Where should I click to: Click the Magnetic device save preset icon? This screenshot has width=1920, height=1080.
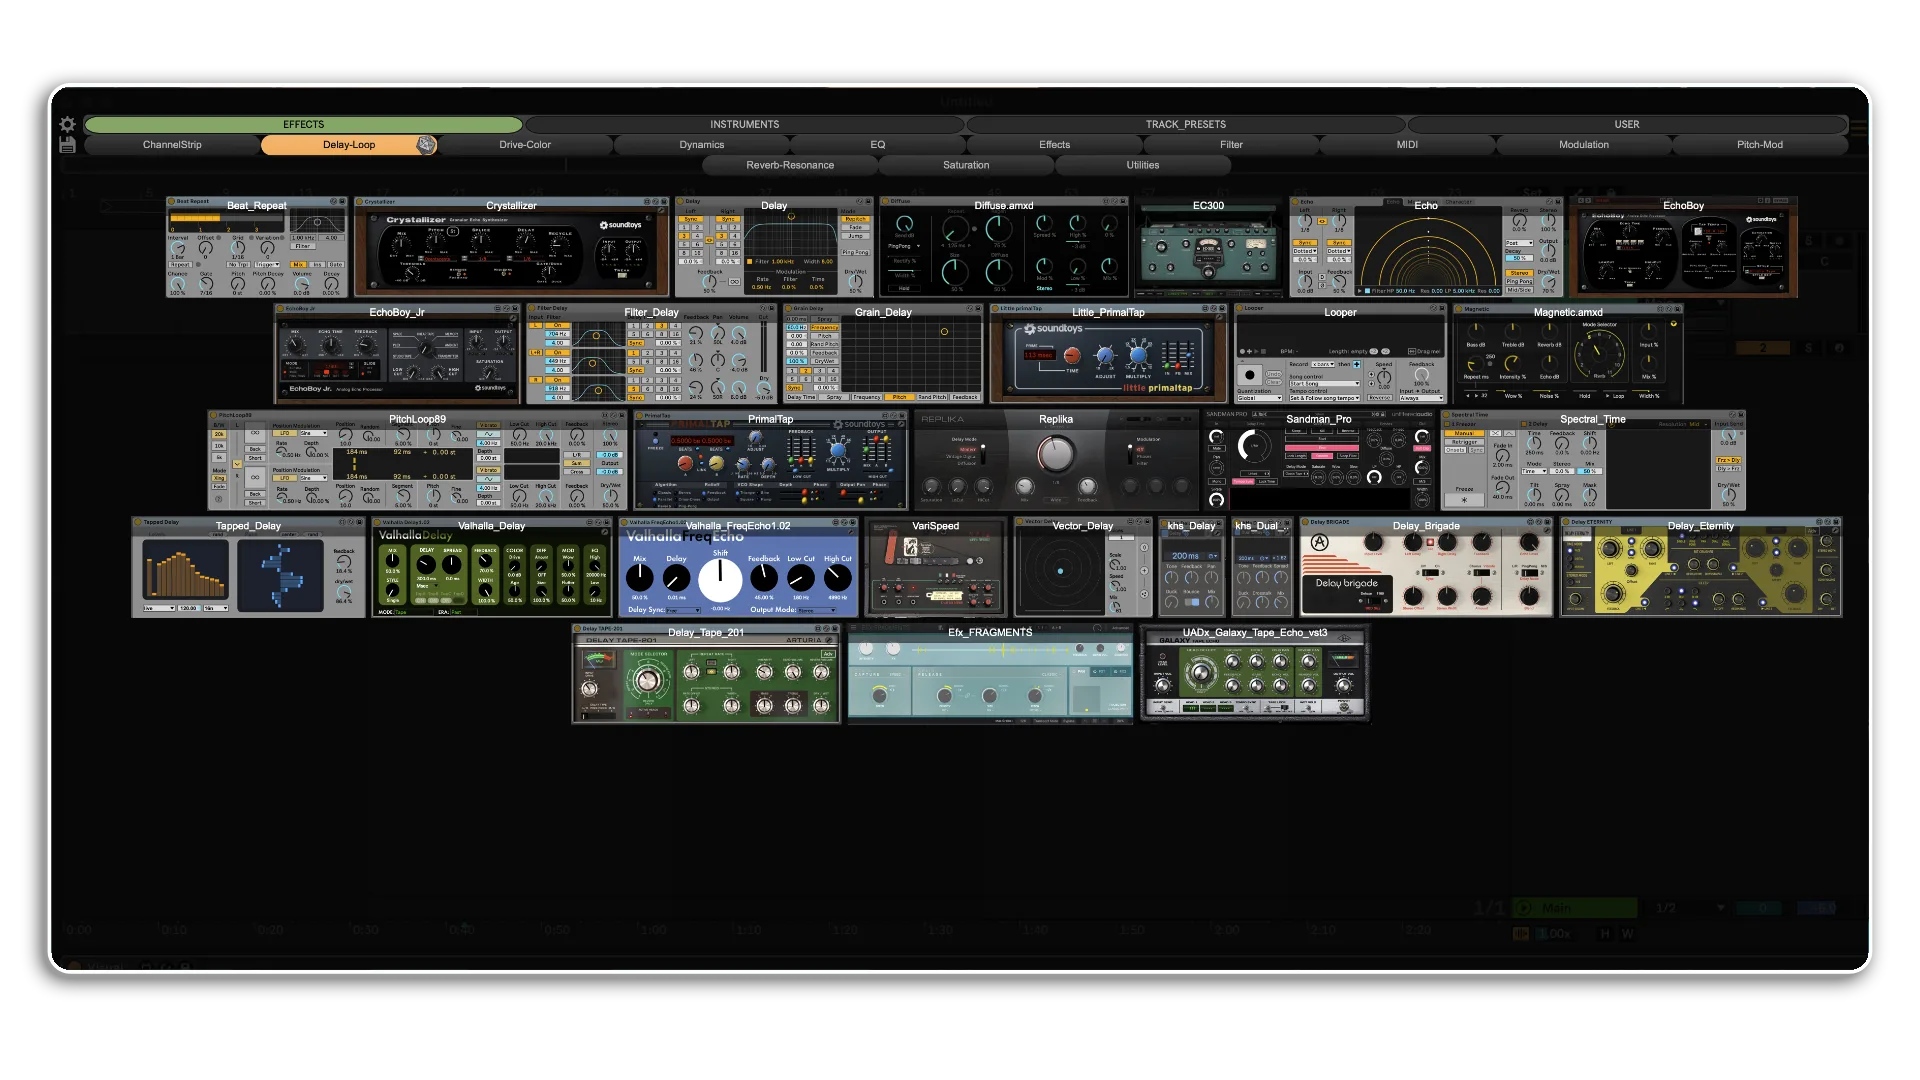[x=1677, y=309]
